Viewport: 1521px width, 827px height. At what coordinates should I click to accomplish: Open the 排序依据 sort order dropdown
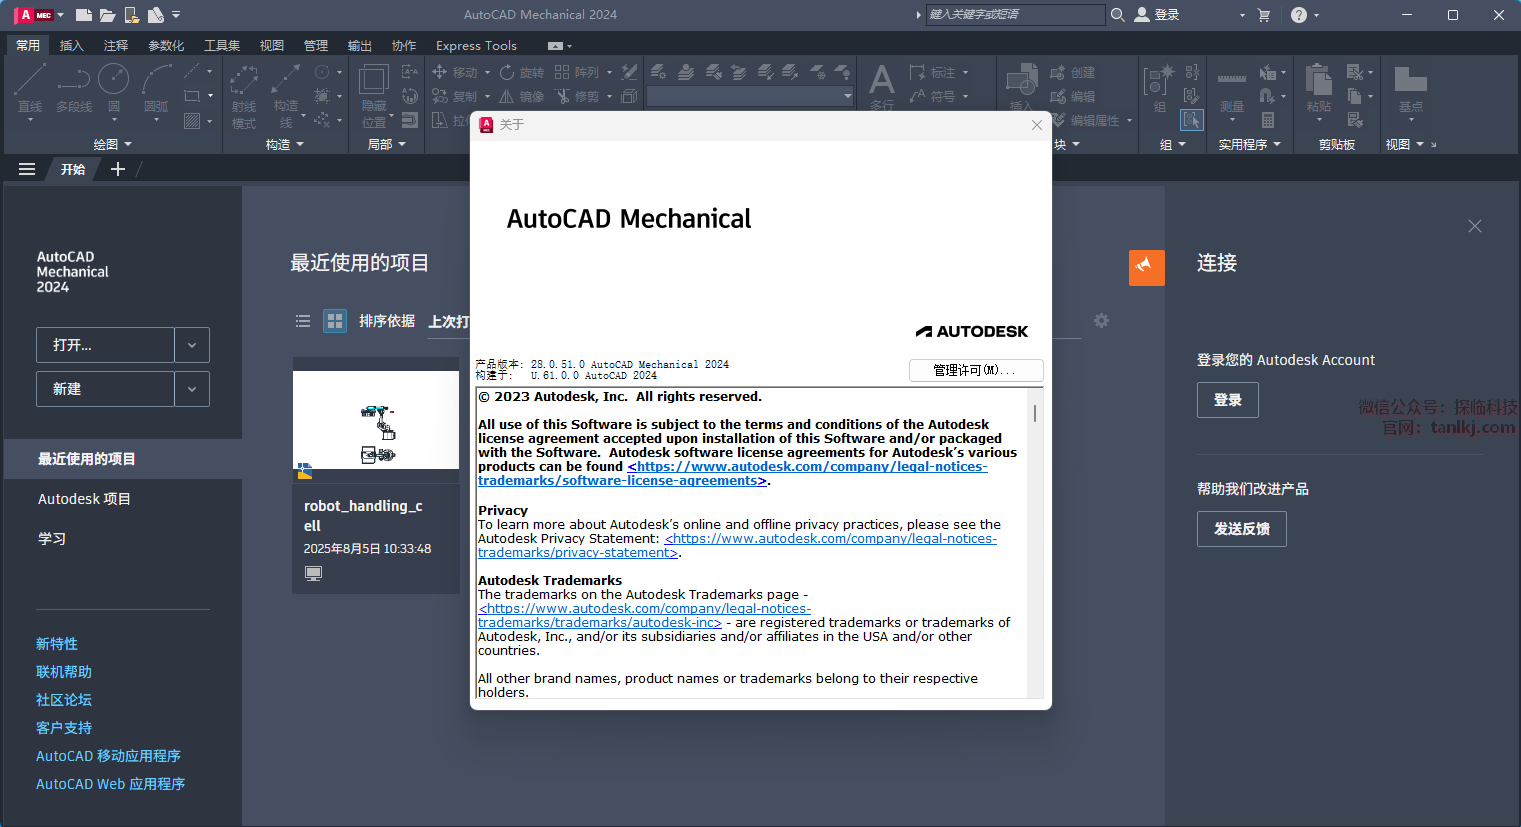[448, 321]
